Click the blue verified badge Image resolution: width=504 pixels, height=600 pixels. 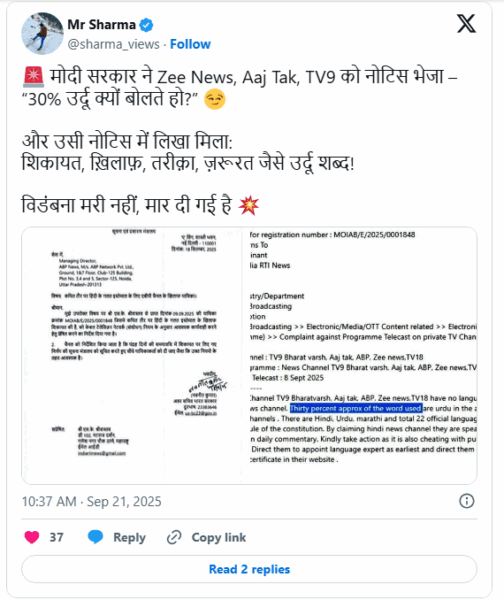pyautogui.click(x=146, y=25)
